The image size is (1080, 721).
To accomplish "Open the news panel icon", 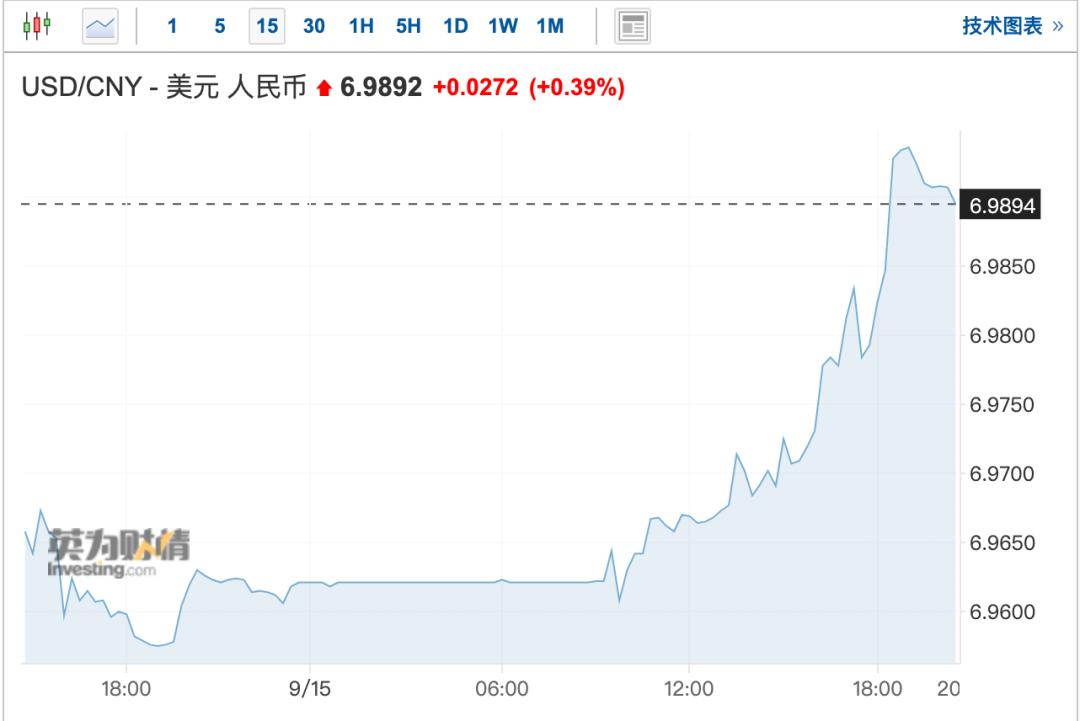I will coord(631,26).
